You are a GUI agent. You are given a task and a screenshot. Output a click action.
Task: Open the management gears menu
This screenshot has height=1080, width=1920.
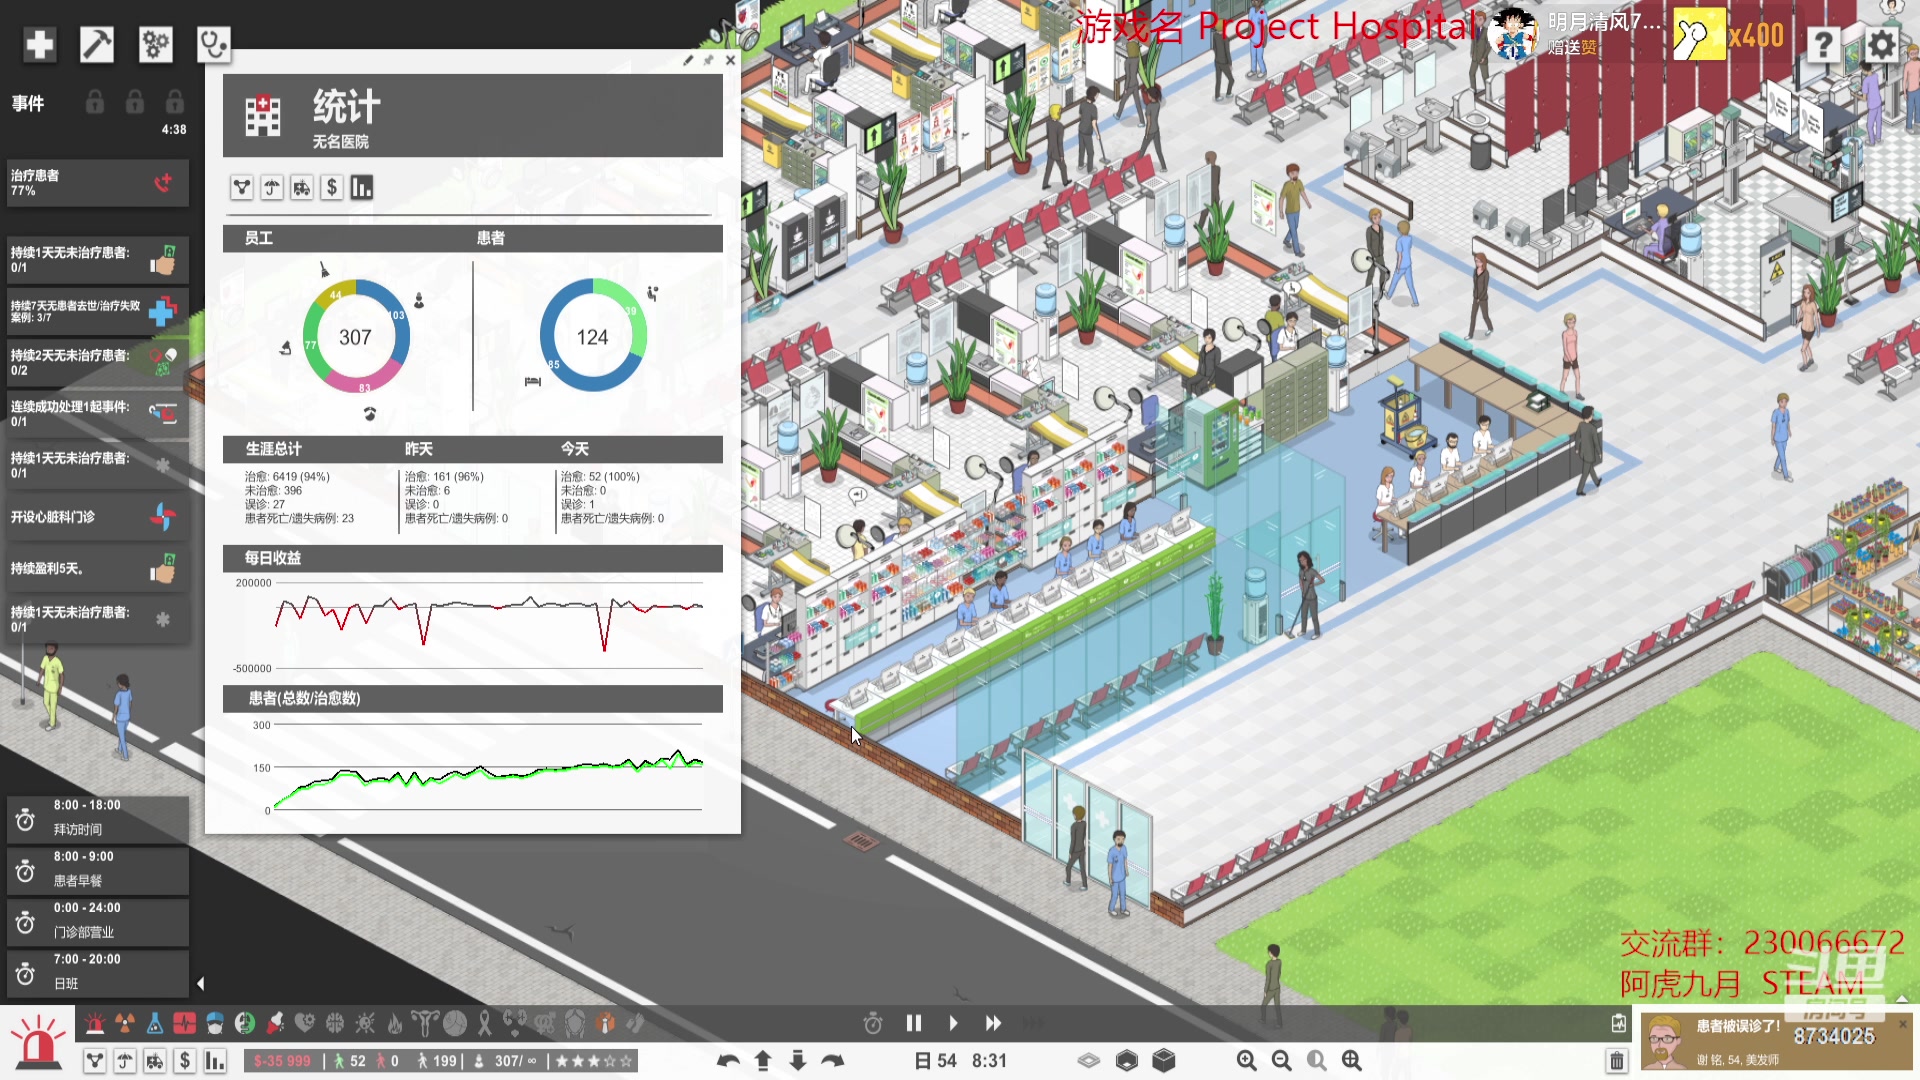click(x=155, y=44)
